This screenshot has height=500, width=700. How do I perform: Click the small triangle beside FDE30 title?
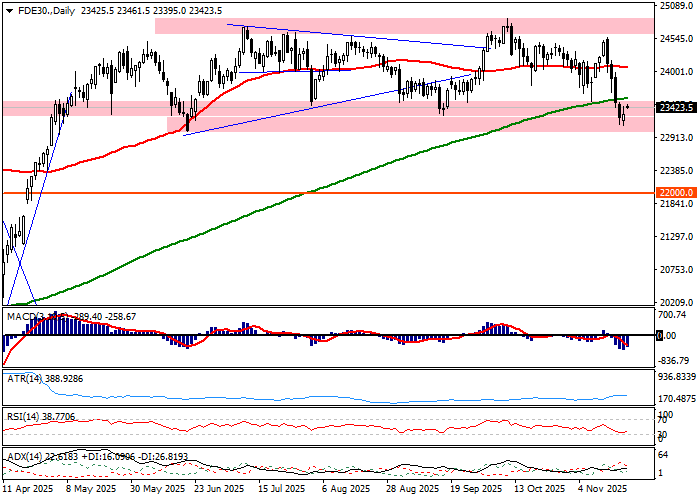tap(8, 9)
